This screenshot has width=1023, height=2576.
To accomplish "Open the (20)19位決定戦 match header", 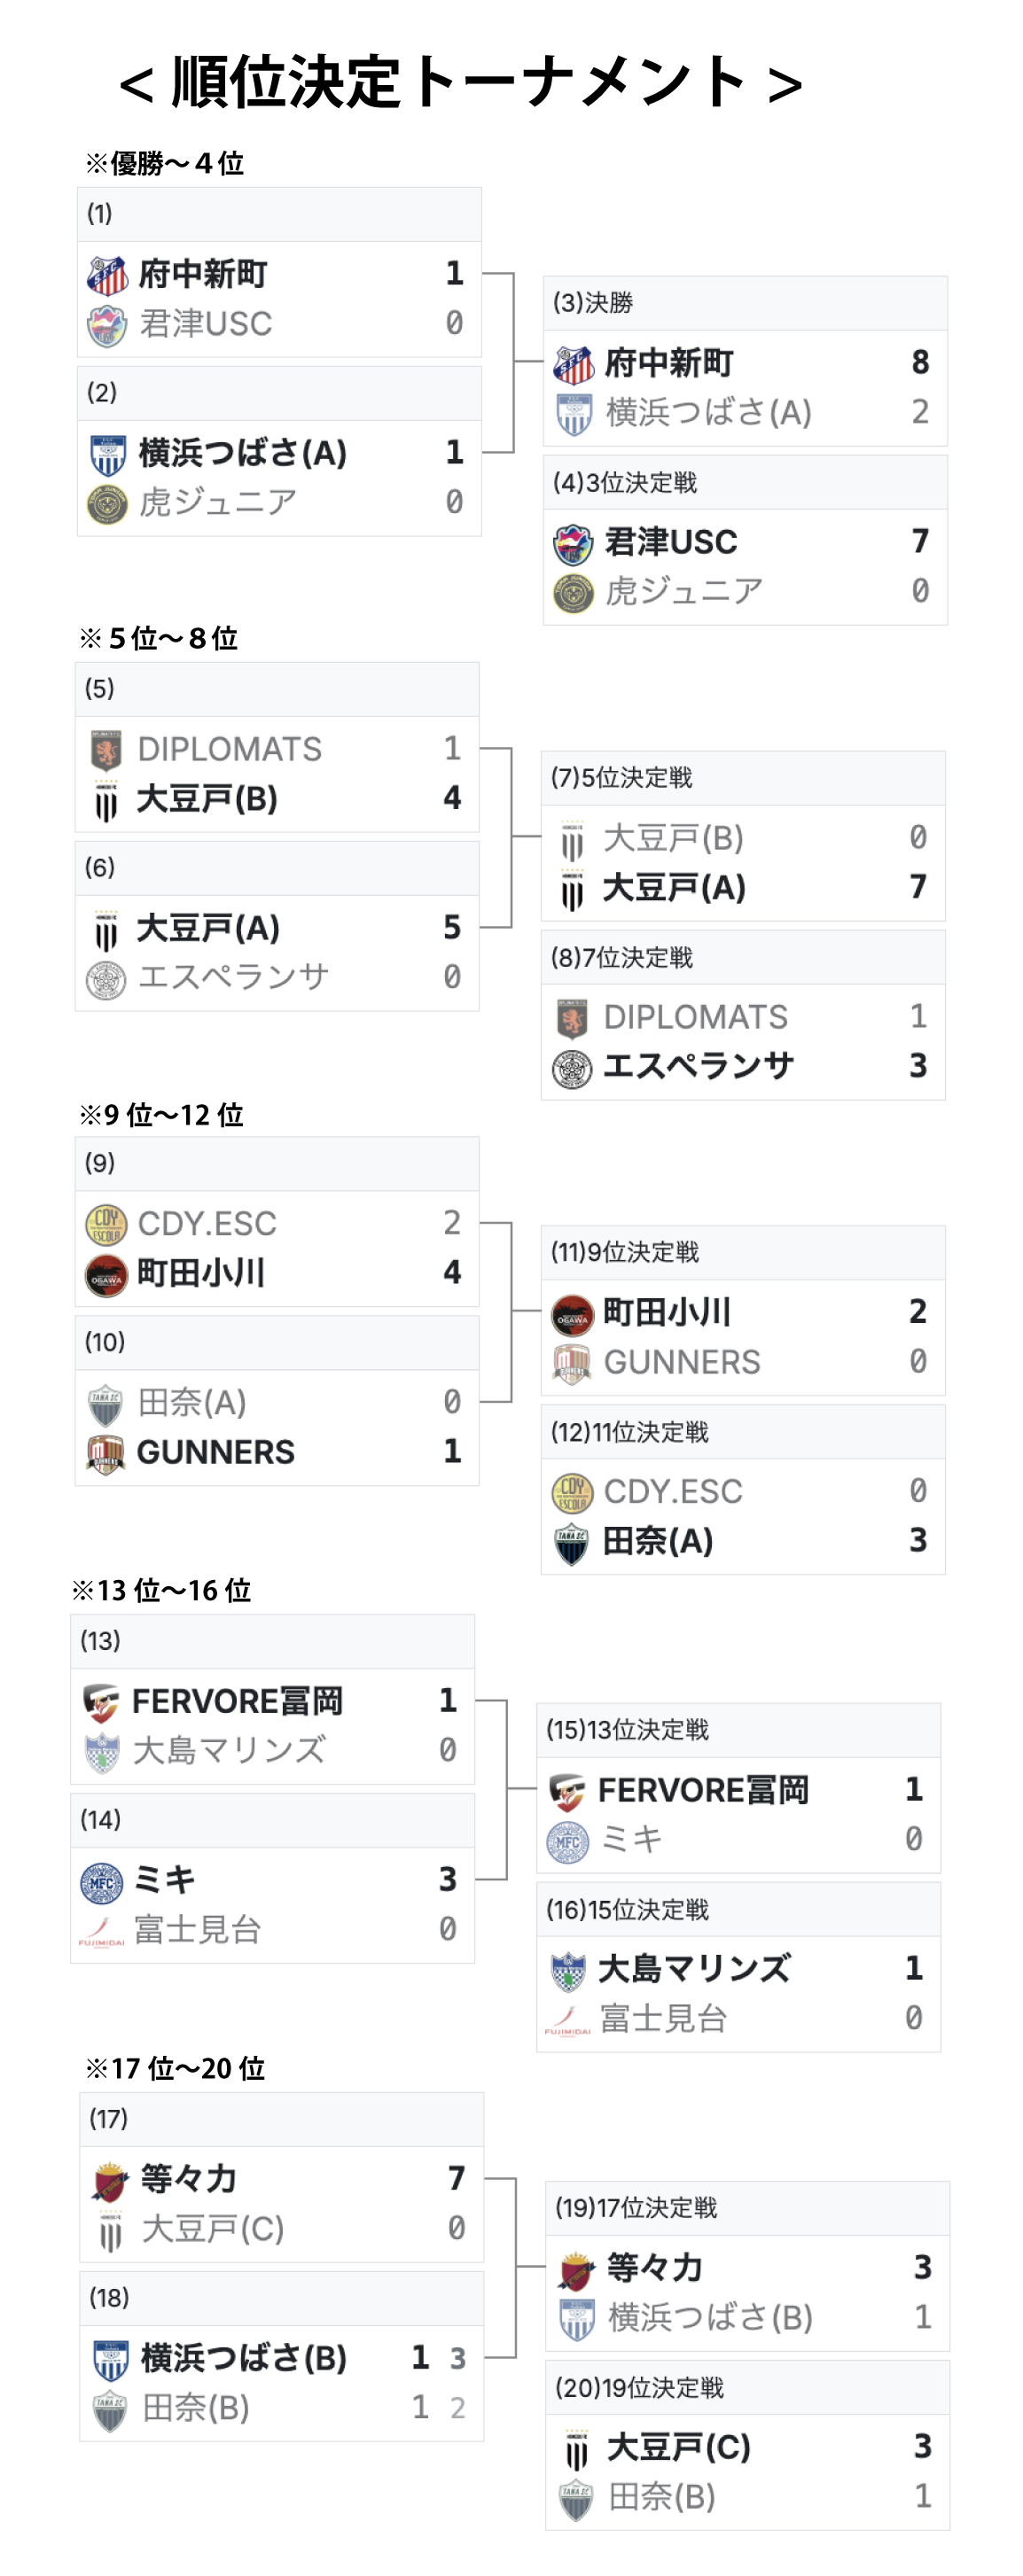I will click(747, 2388).
